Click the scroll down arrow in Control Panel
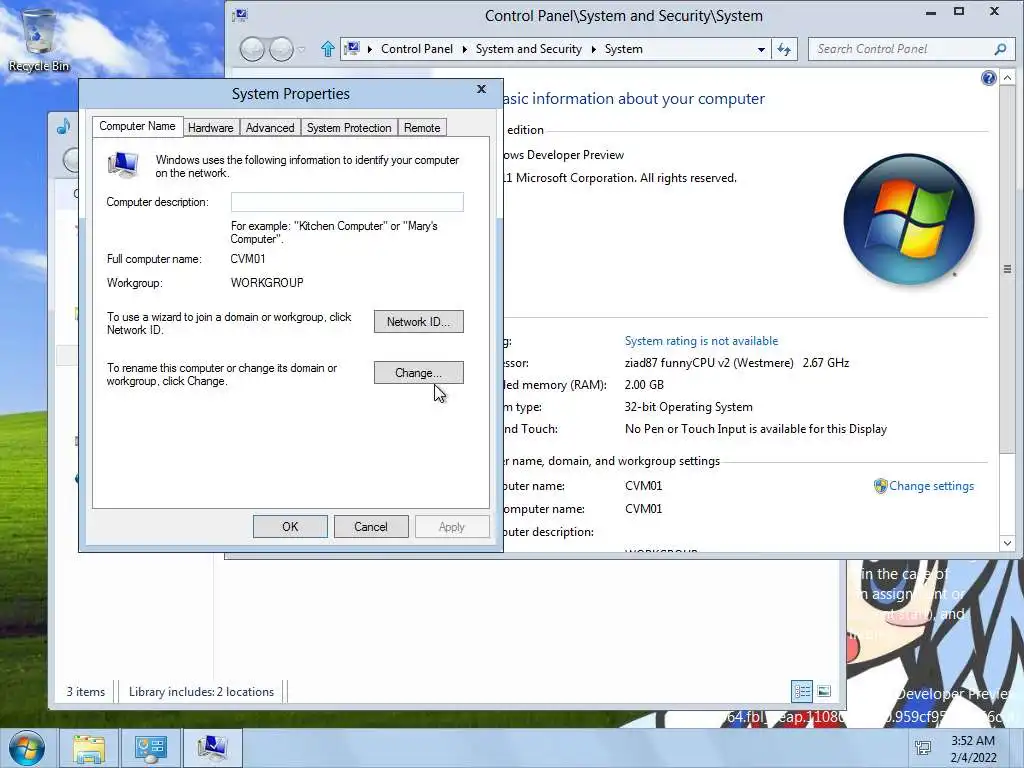The height and width of the screenshot is (768, 1024). coord(1007,543)
